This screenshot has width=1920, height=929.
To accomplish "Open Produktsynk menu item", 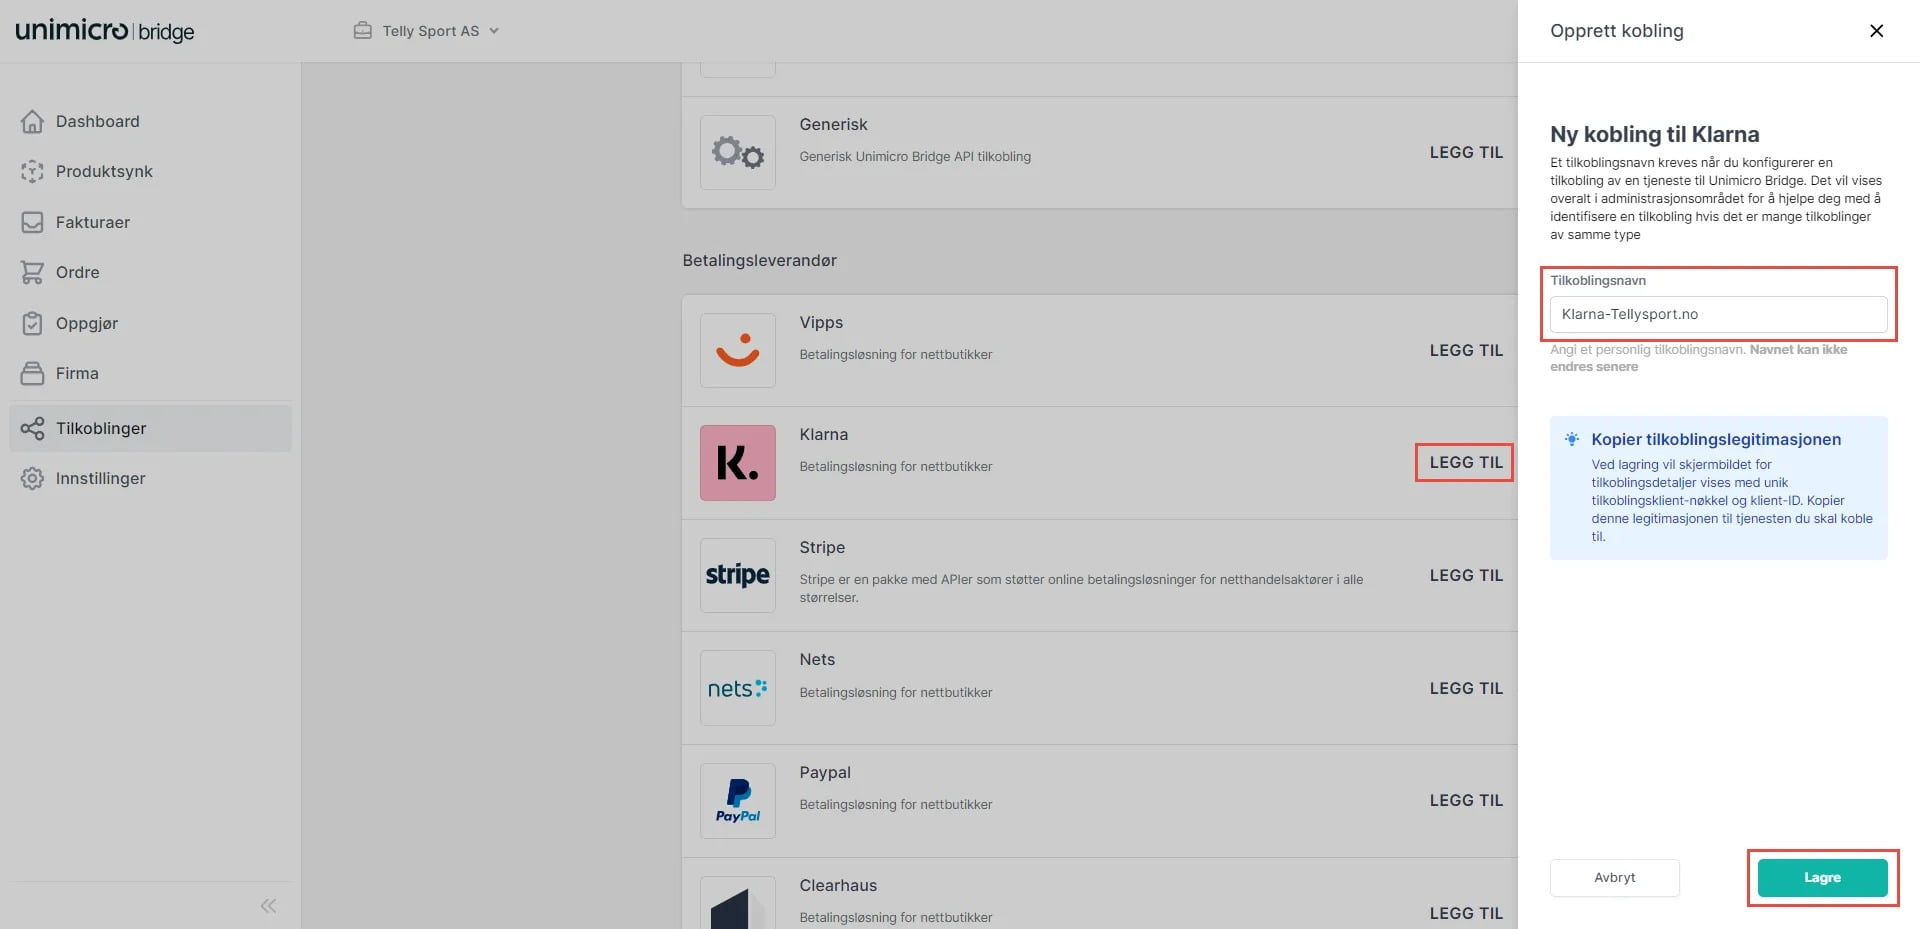I will click(x=150, y=171).
